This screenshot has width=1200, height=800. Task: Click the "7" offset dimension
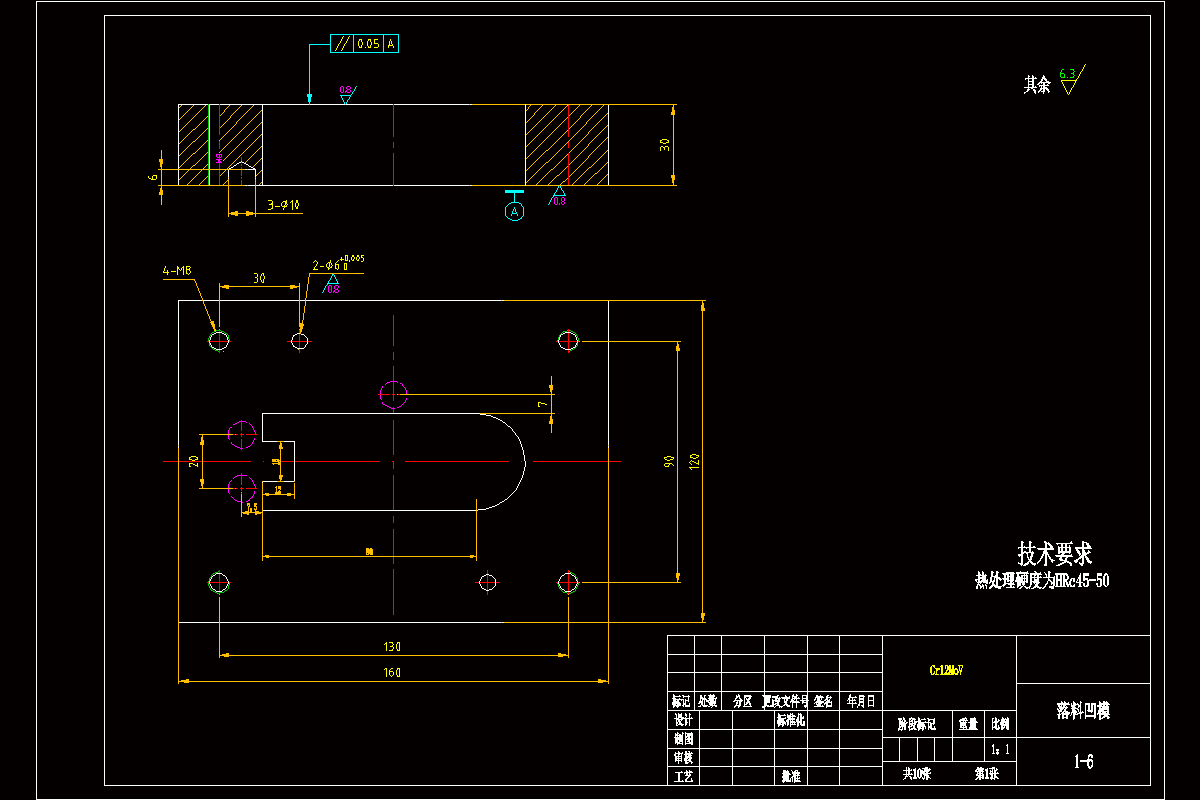click(541, 404)
